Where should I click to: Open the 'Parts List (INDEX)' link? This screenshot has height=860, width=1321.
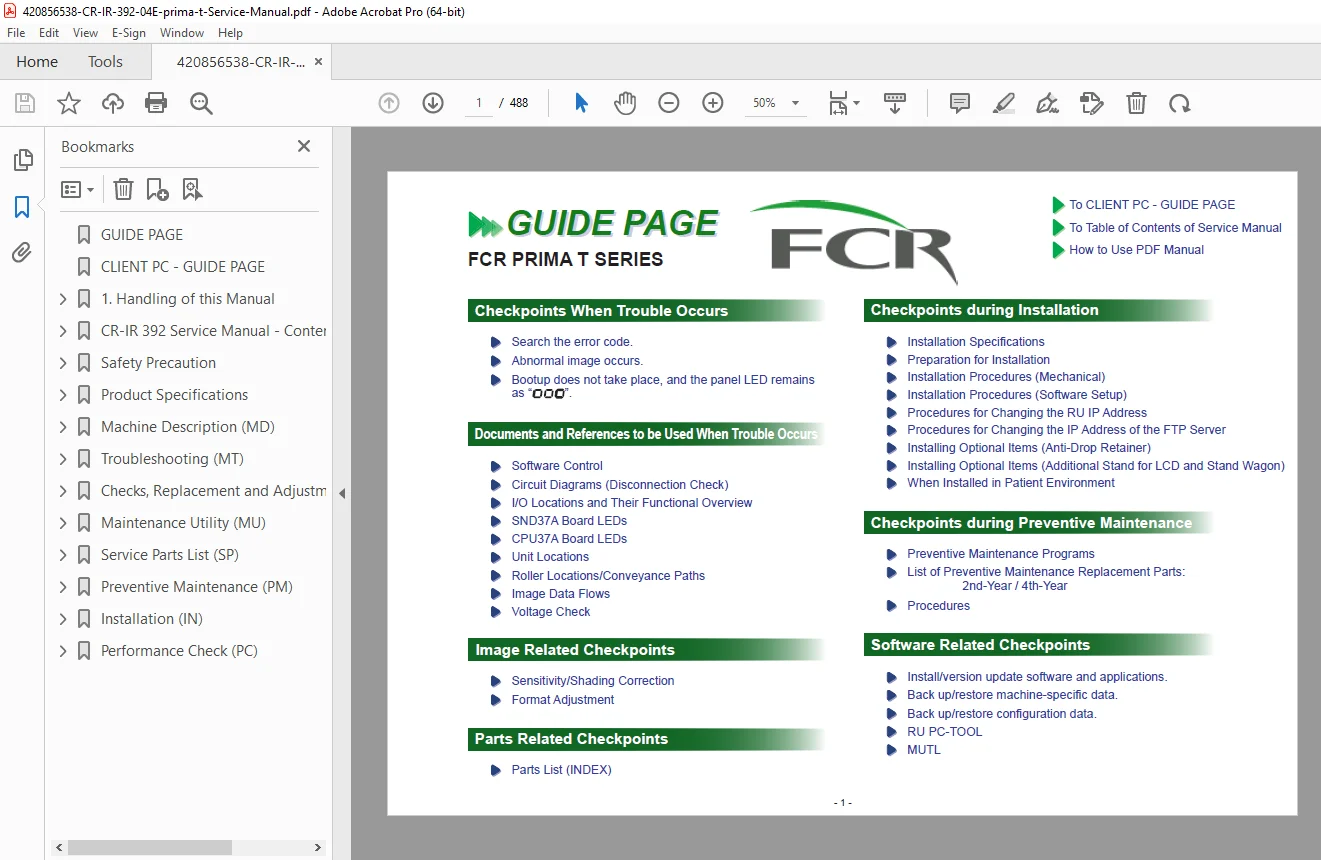[561, 770]
